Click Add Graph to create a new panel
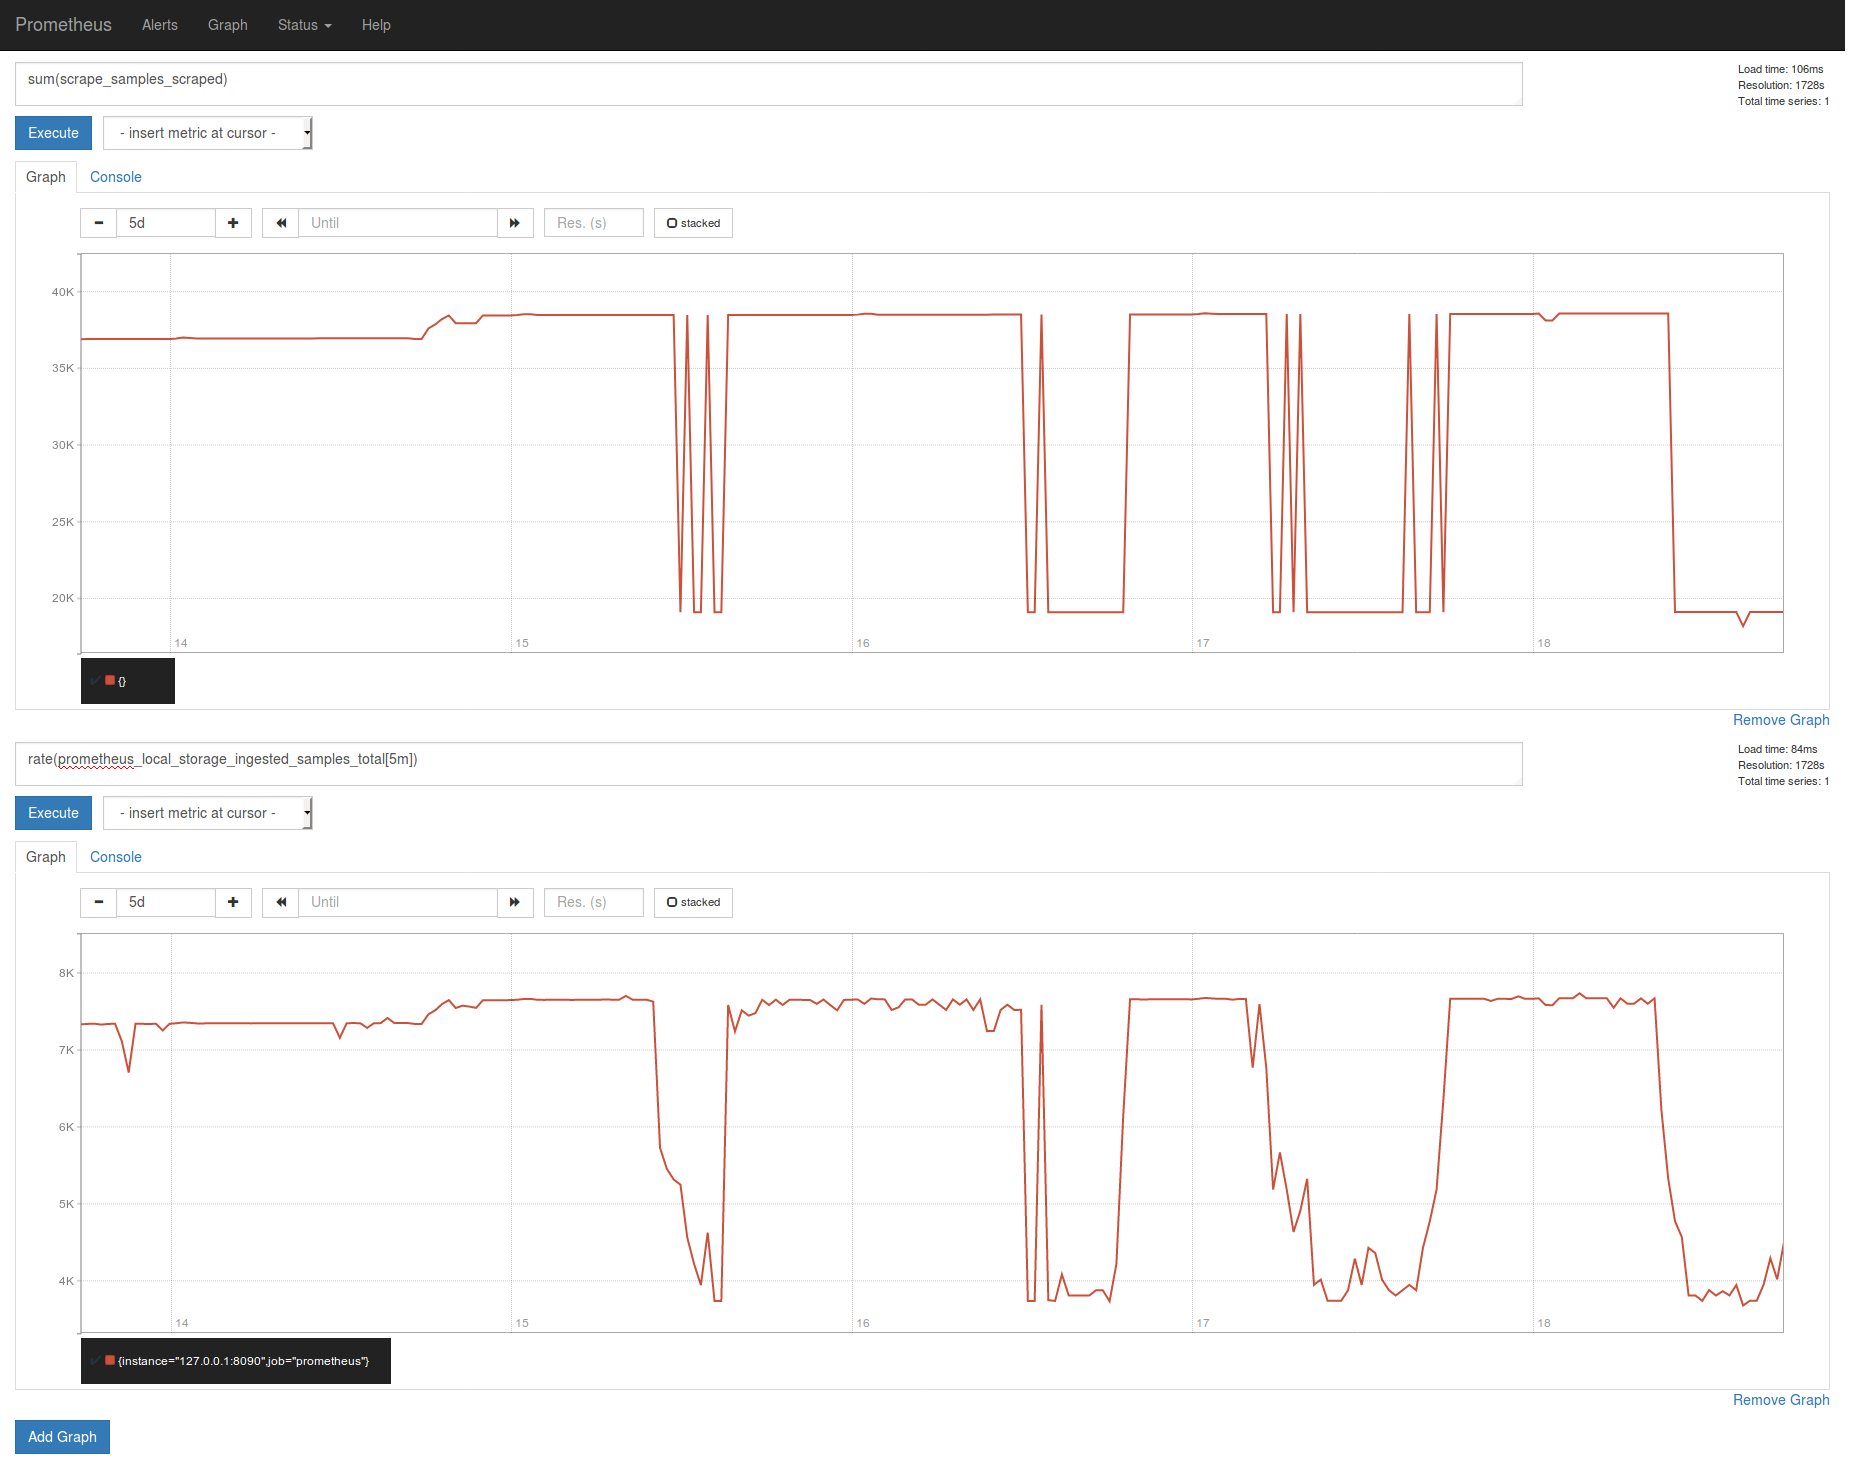 [x=62, y=1436]
